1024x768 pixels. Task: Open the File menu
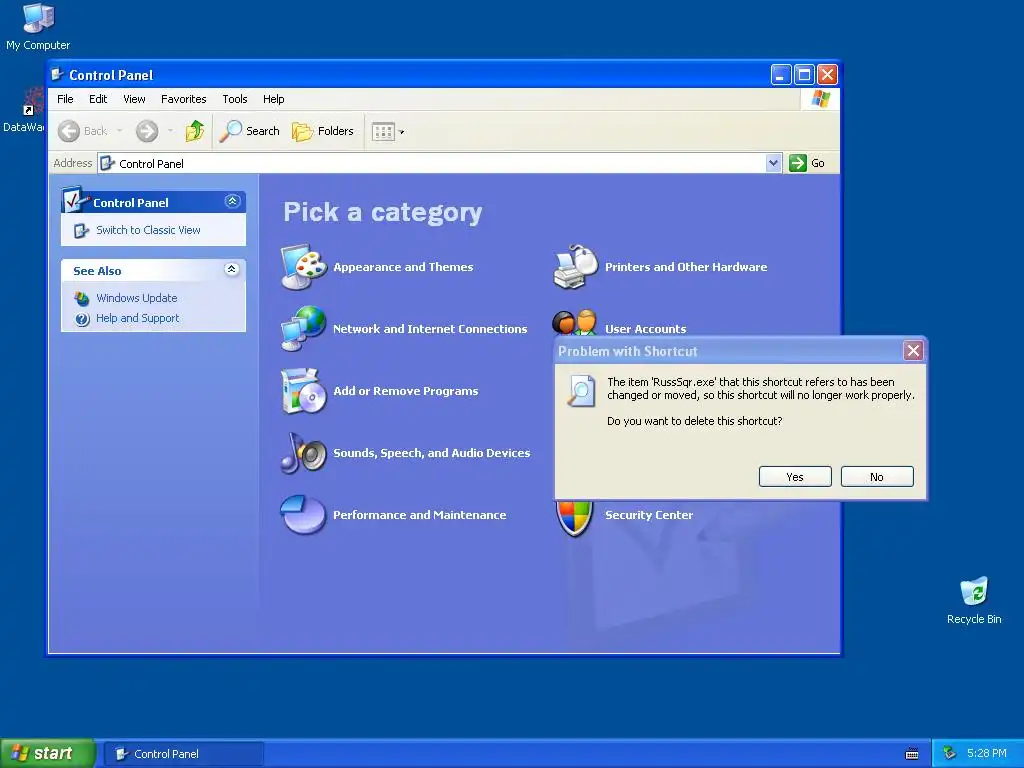click(x=65, y=99)
